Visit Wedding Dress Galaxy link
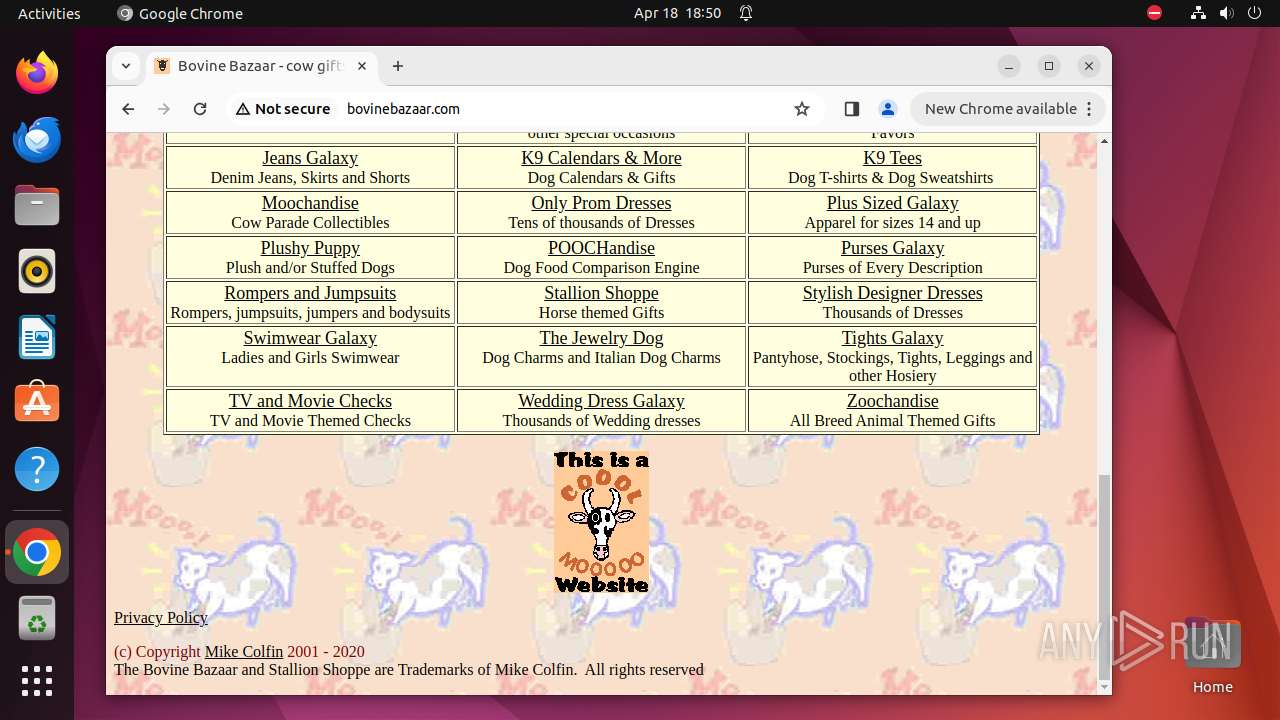 coord(601,401)
